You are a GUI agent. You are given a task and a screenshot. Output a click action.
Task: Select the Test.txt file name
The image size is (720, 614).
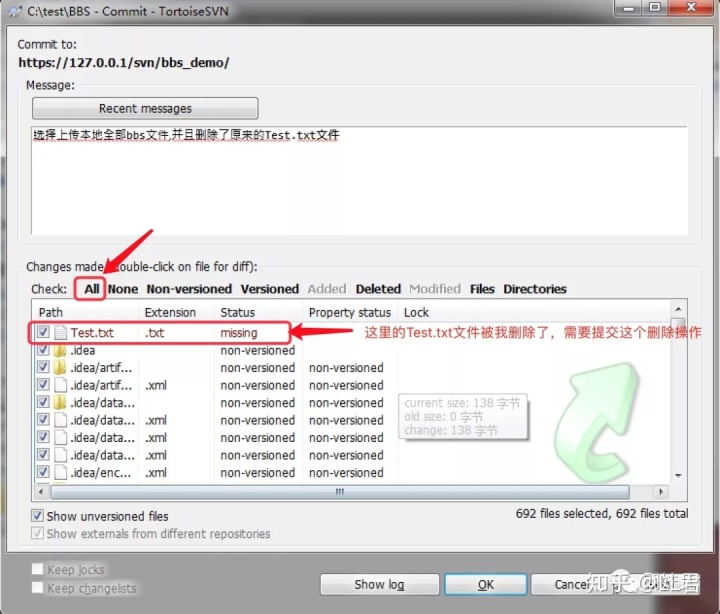(x=92, y=332)
